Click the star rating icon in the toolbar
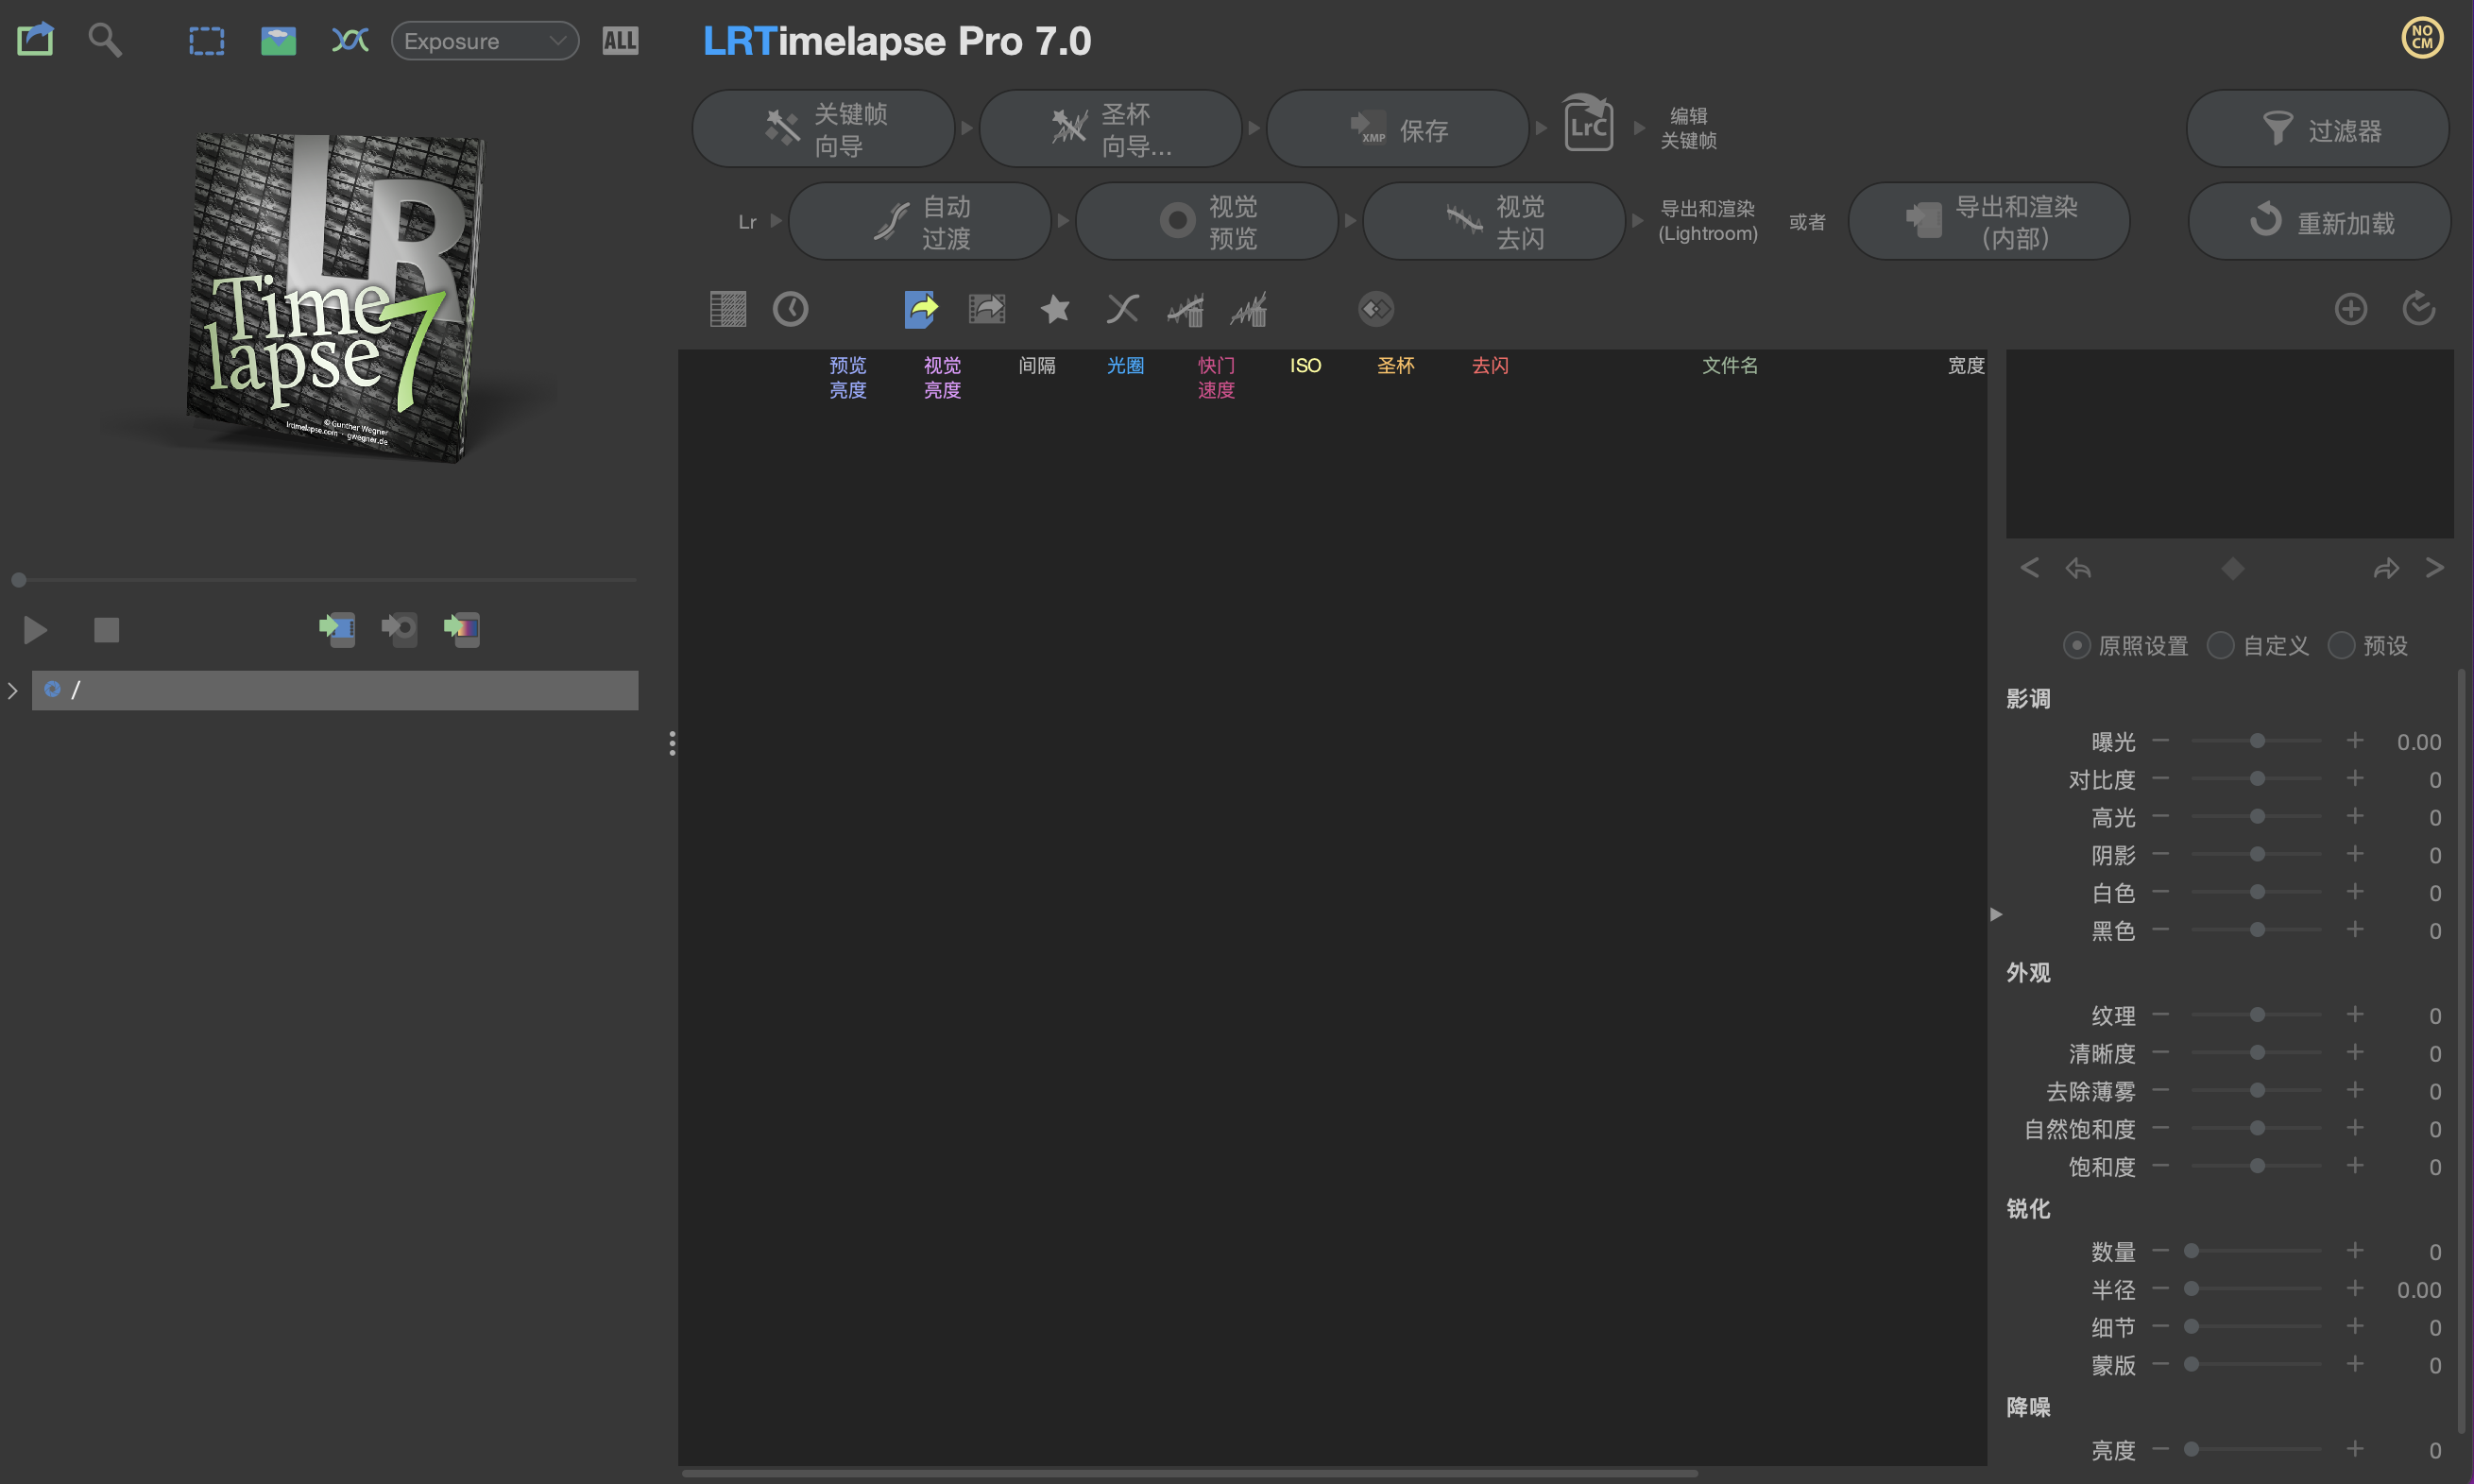This screenshot has height=1484, width=2474. (1055, 309)
